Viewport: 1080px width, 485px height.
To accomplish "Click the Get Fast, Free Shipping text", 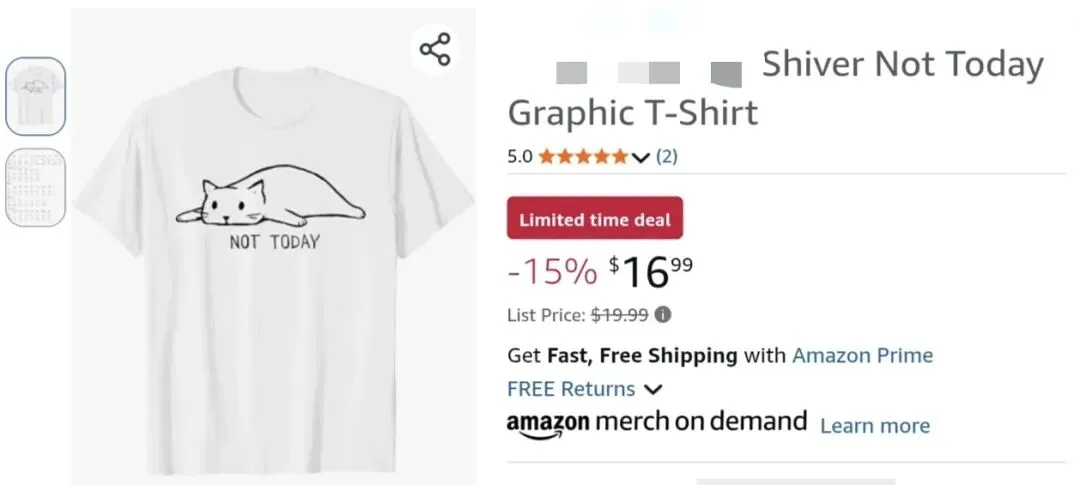I will (x=622, y=355).
